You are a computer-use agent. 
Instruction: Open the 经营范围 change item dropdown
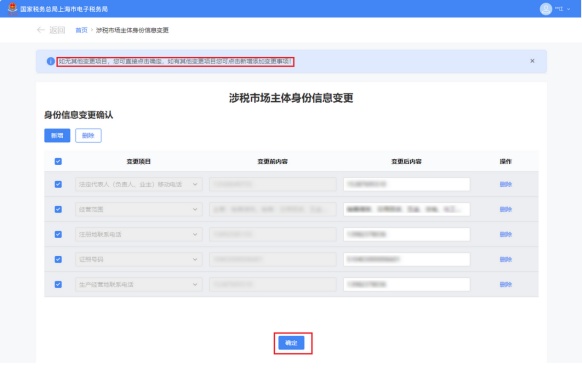pyautogui.click(x=139, y=209)
